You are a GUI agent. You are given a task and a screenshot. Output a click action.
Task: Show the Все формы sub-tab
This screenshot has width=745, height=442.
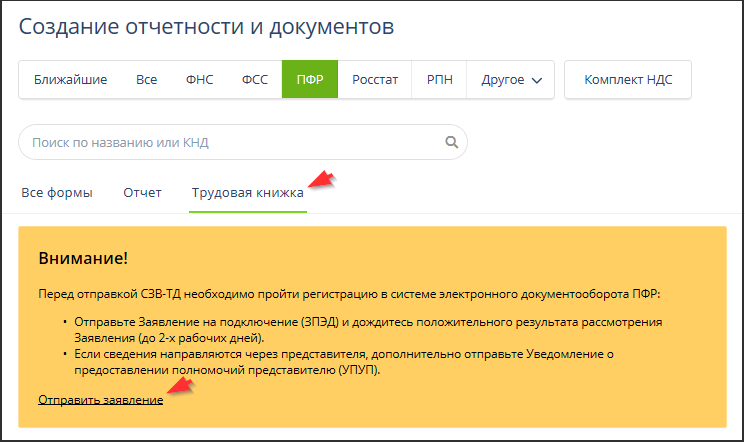(57, 193)
